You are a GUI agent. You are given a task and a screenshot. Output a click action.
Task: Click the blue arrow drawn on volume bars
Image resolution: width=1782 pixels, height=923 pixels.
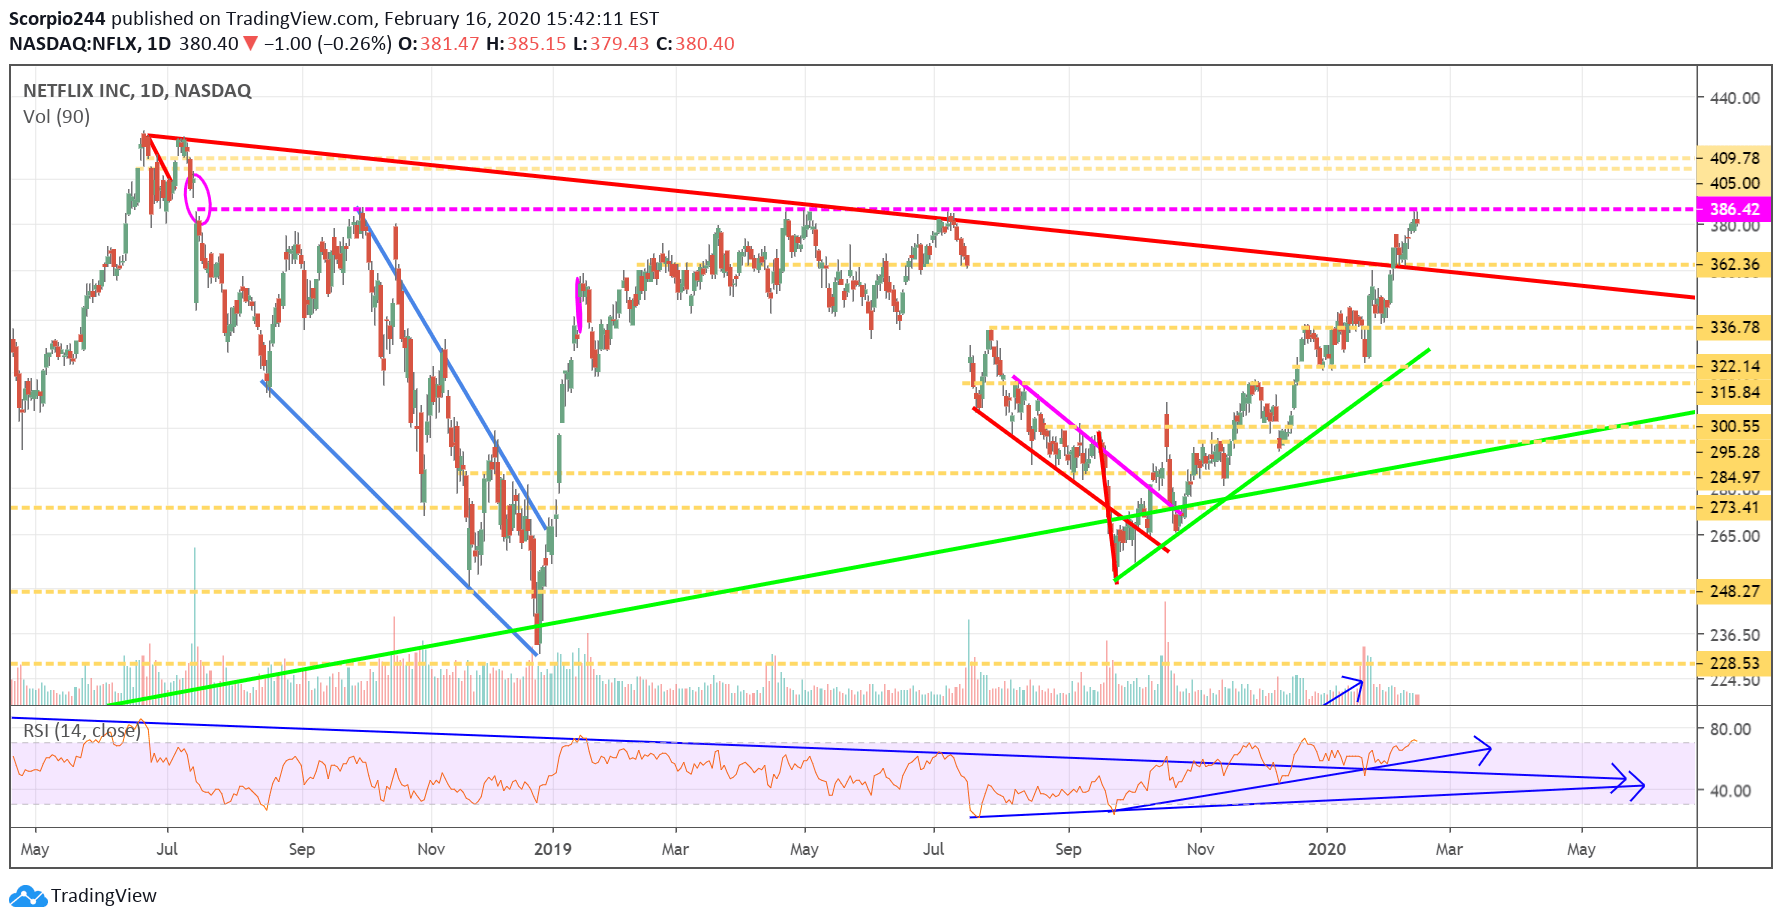tap(1343, 690)
